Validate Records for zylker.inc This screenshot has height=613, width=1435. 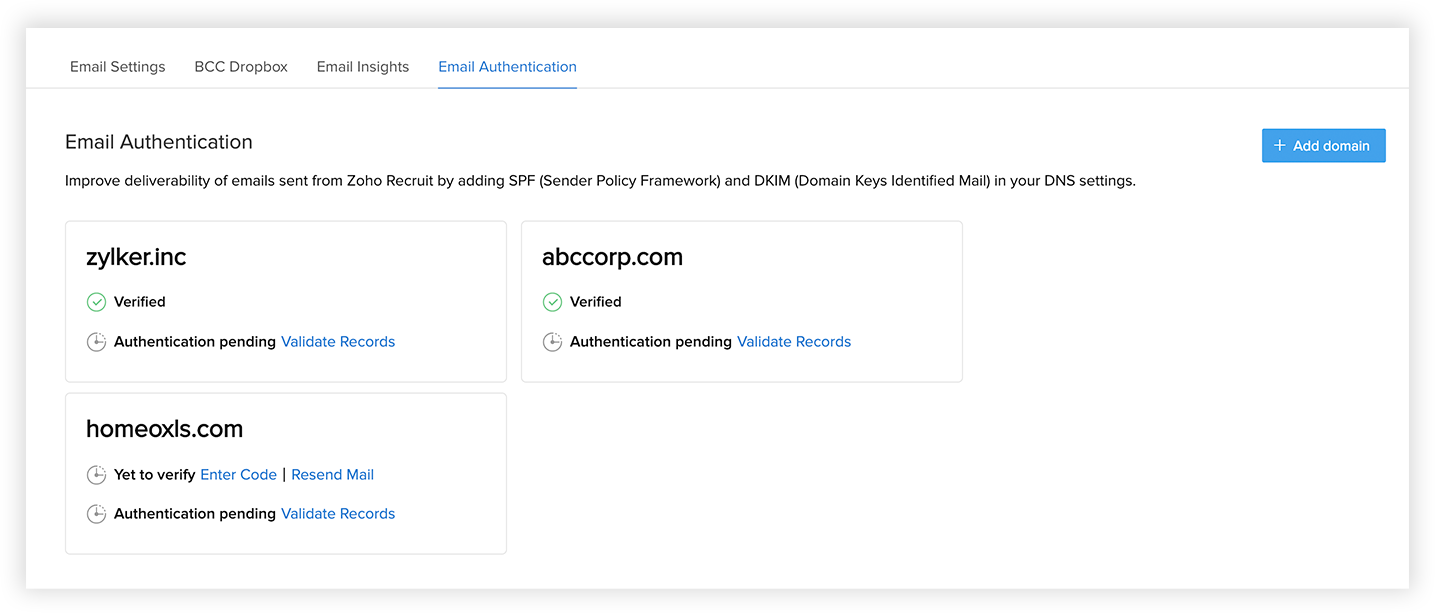(x=338, y=342)
